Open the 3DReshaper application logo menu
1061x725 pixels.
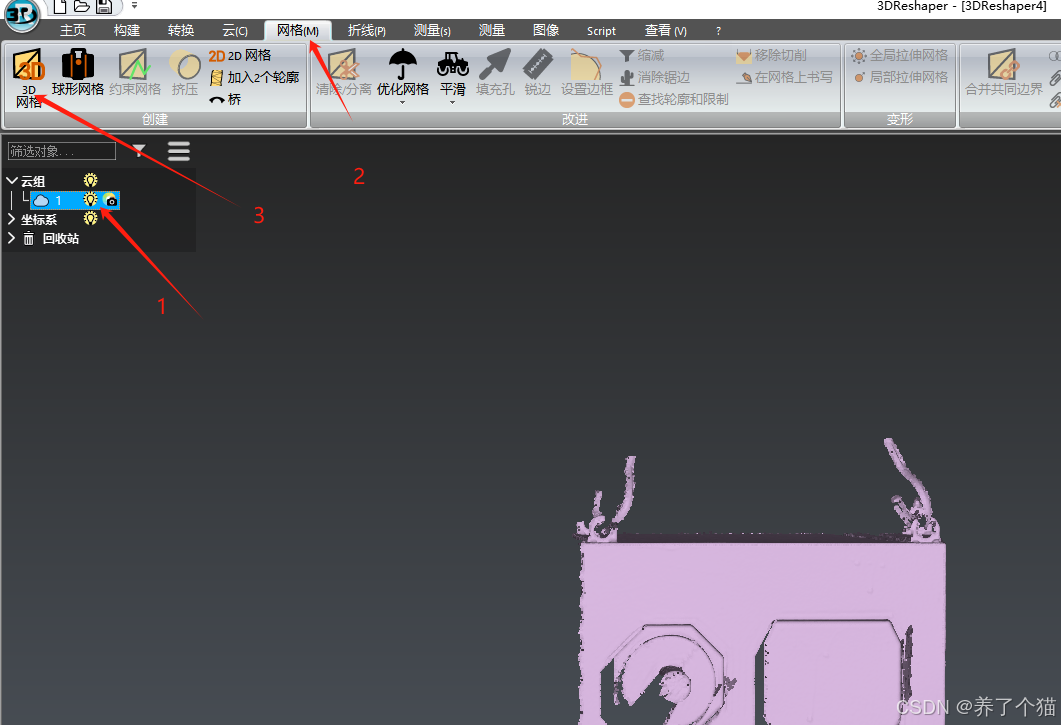(x=22, y=15)
